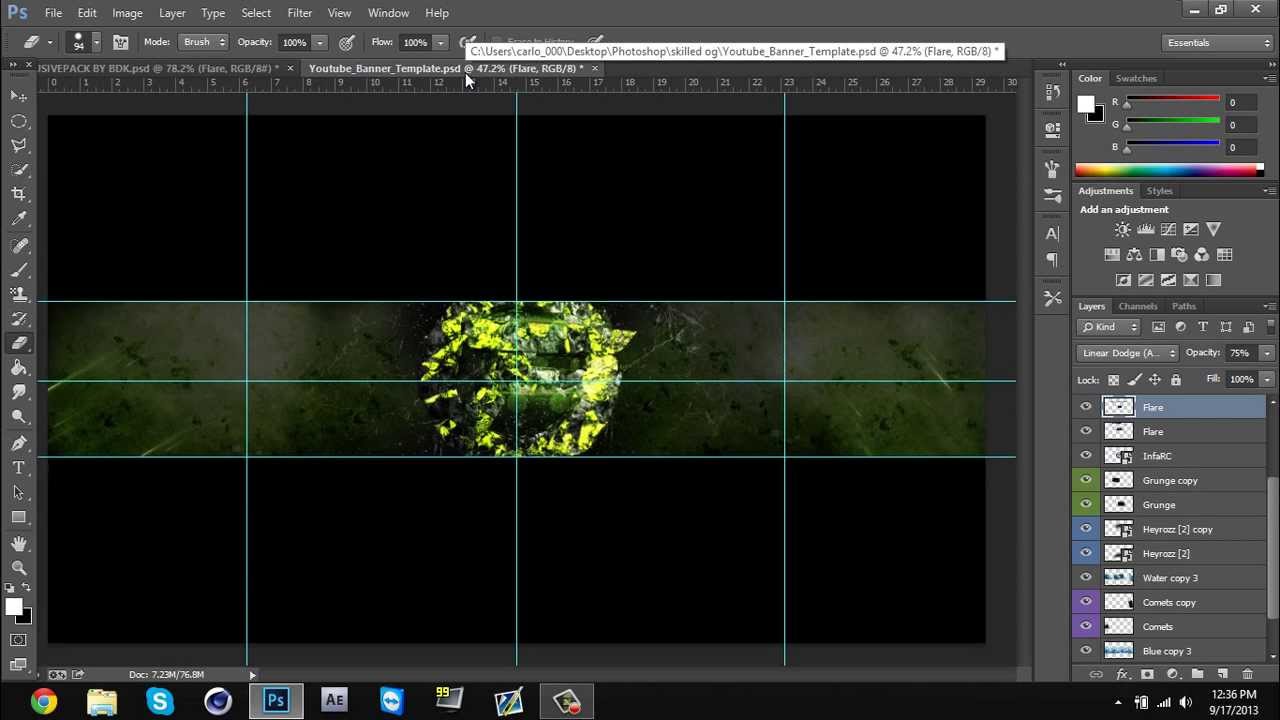Click the Delete layer trash icon
The height and width of the screenshot is (720, 1280).
pos(1247,675)
